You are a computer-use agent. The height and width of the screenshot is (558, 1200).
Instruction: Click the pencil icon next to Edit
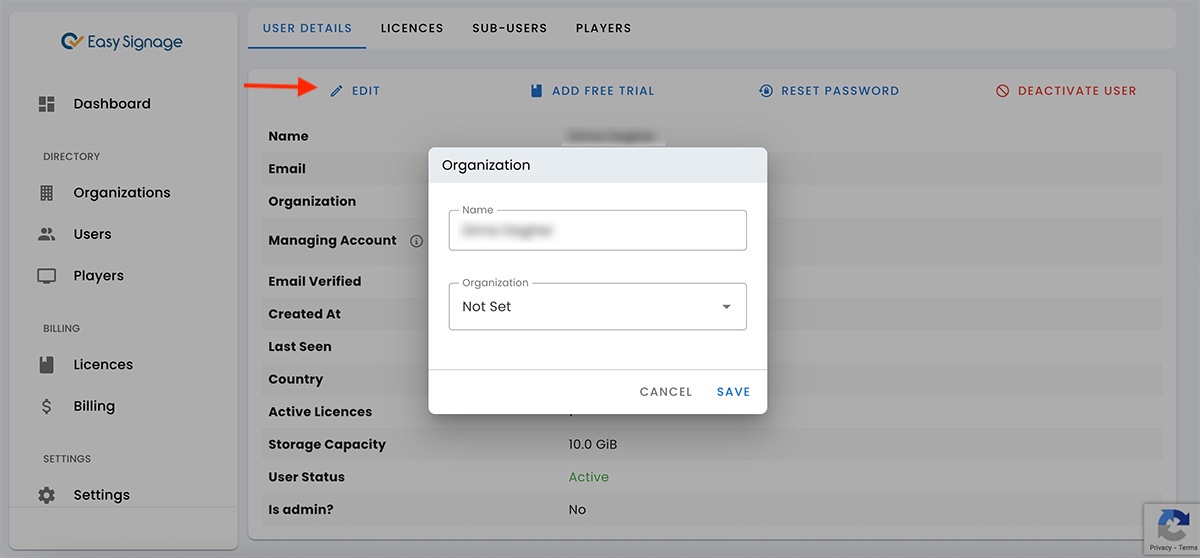pos(337,91)
